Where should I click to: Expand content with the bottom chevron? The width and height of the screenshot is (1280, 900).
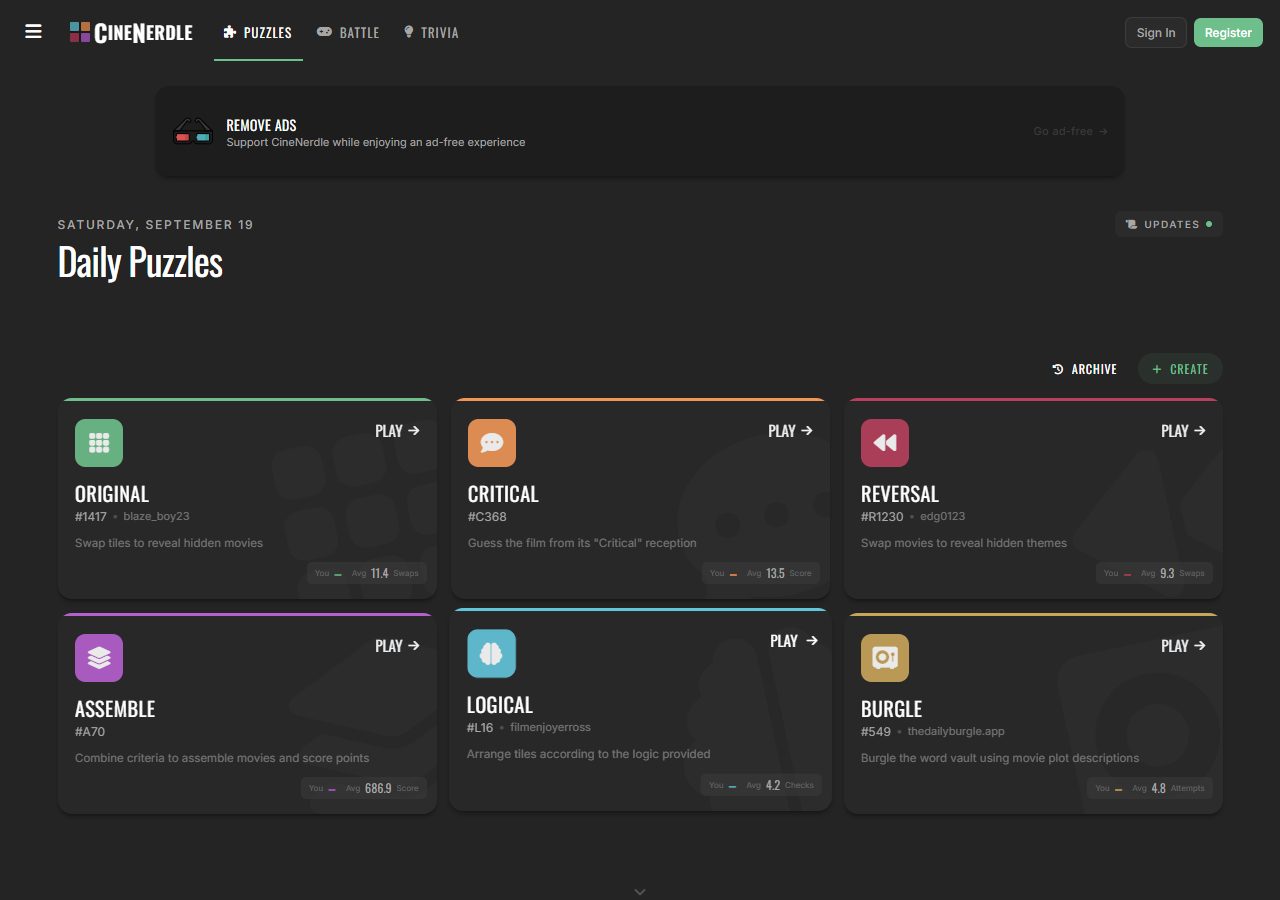(640, 891)
